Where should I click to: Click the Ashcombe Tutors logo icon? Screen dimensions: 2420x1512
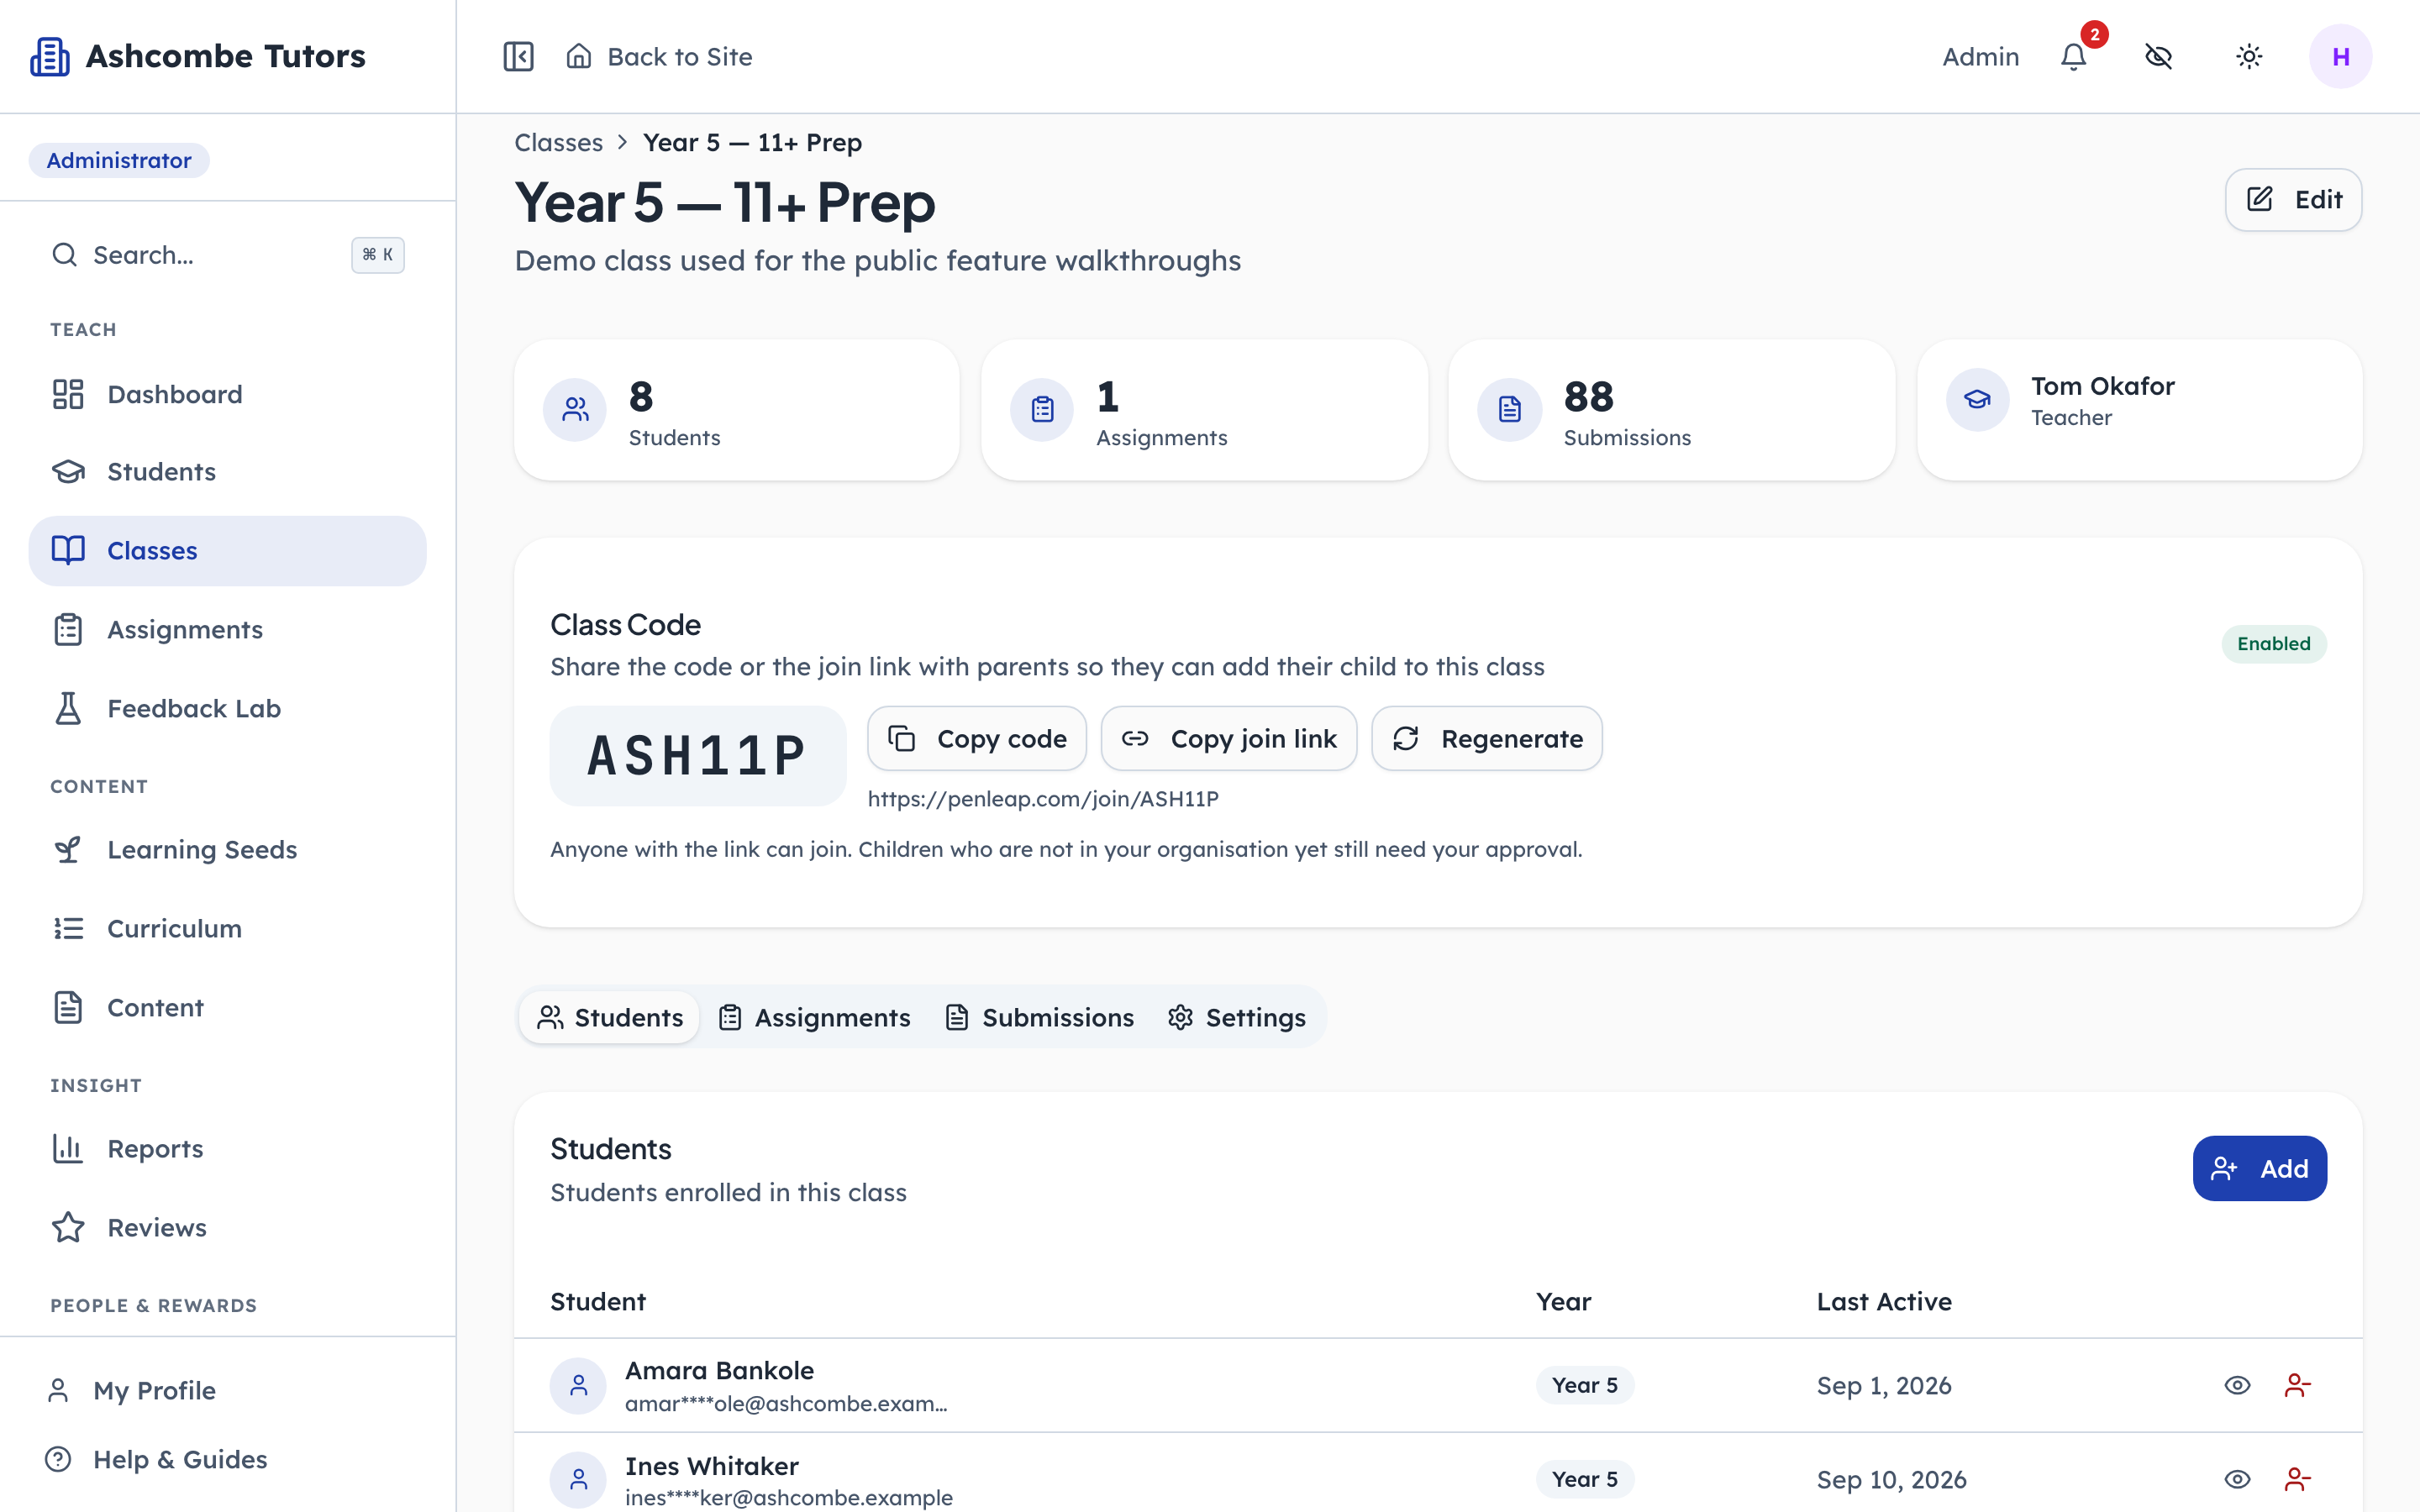[50, 56]
